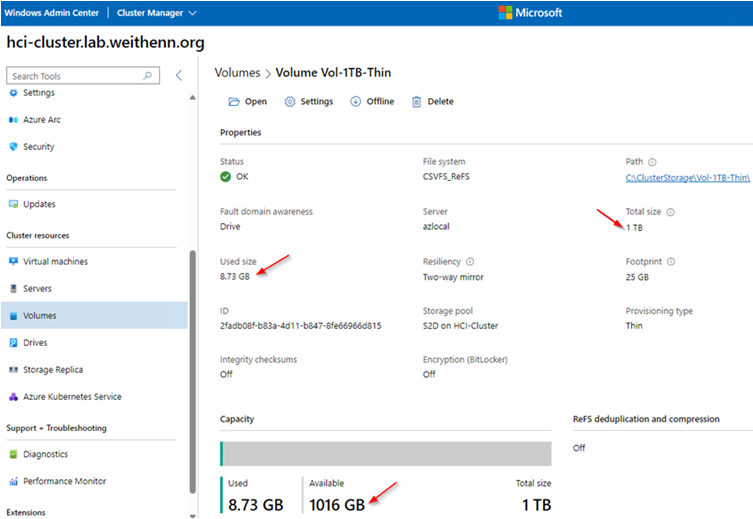Image resolution: width=753 pixels, height=519 pixels.
Task: Open the ClusterStorage Vol-1TB-Thin path link
Action: [688, 177]
